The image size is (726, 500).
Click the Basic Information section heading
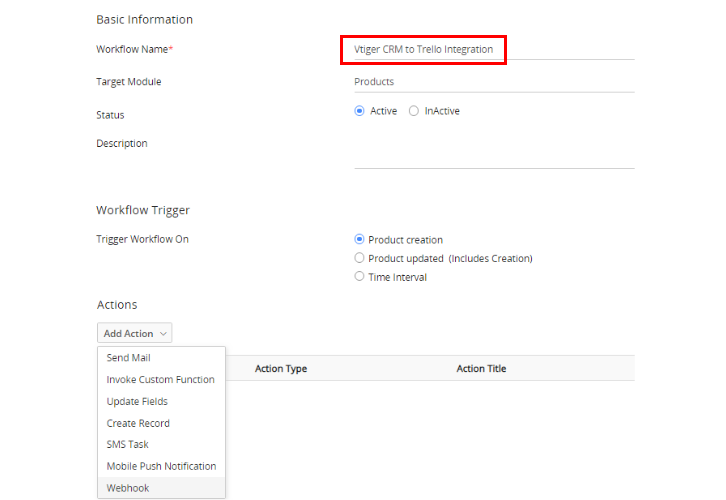(144, 20)
